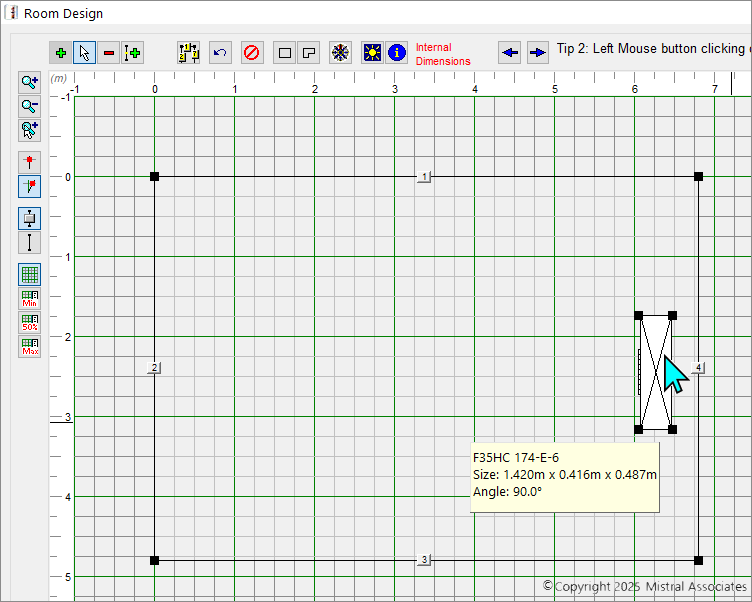Click the green plus add-item tool
Screen dimensions: 752x602
pyautogui.click(x=61, y=53)
